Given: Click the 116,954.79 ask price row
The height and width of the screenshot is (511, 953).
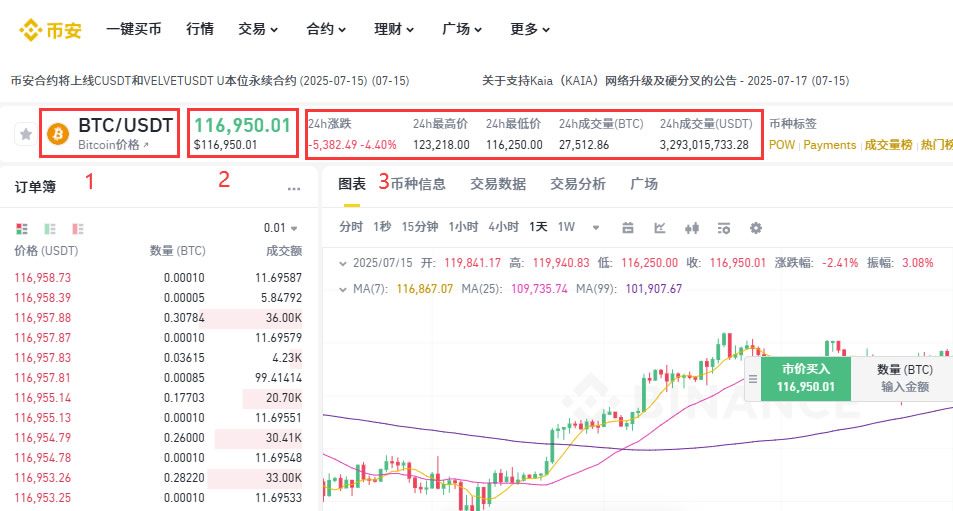Looking at the screenshot, I should click(x=158, y=438).
